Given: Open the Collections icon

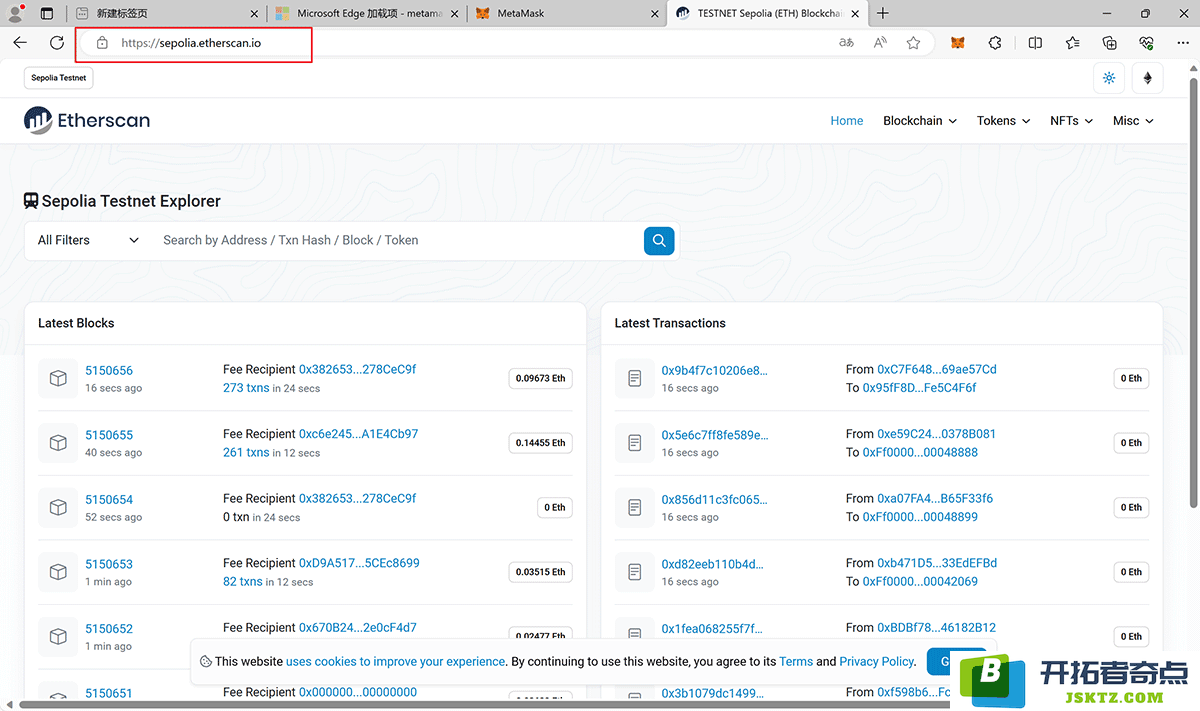Looking at the screenshot, I should (x=1110, y=43).
